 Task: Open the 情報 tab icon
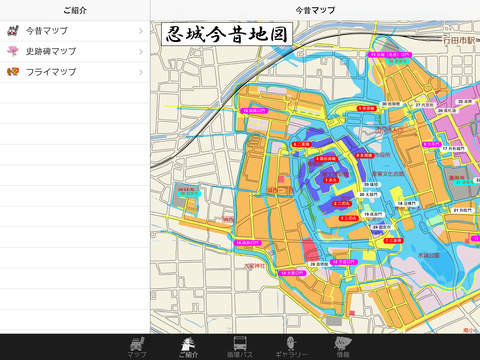tap(343, 347)
